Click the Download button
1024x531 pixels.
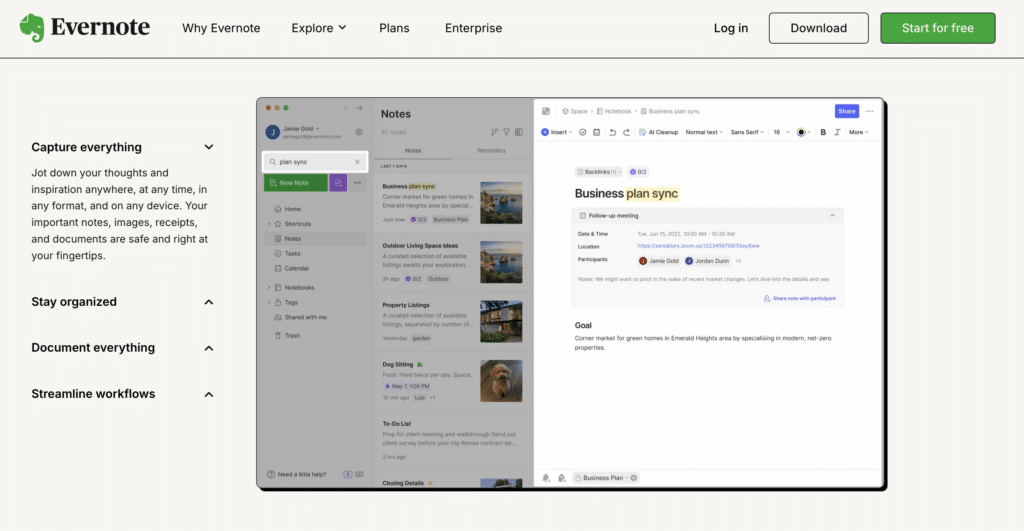pos(818,28)
